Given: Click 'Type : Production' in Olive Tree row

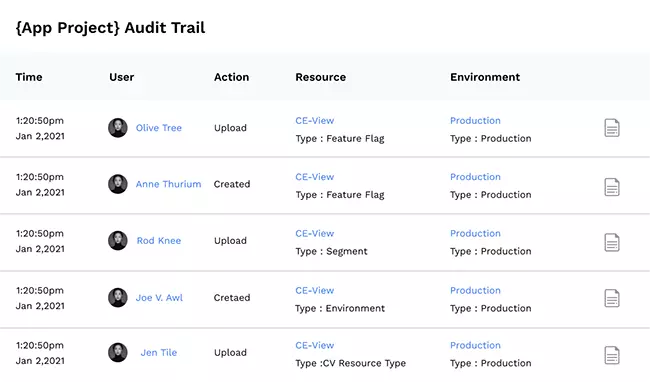Looking at the screenshot, I should 491,139.
